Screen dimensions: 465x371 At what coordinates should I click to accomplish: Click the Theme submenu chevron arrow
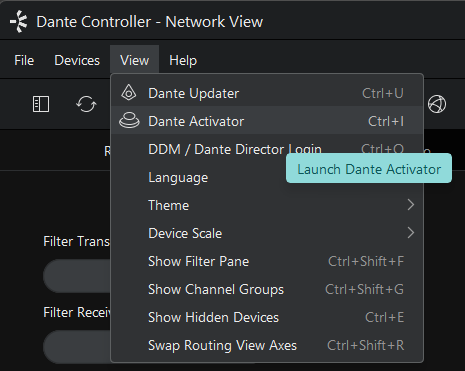coord(411,205)
